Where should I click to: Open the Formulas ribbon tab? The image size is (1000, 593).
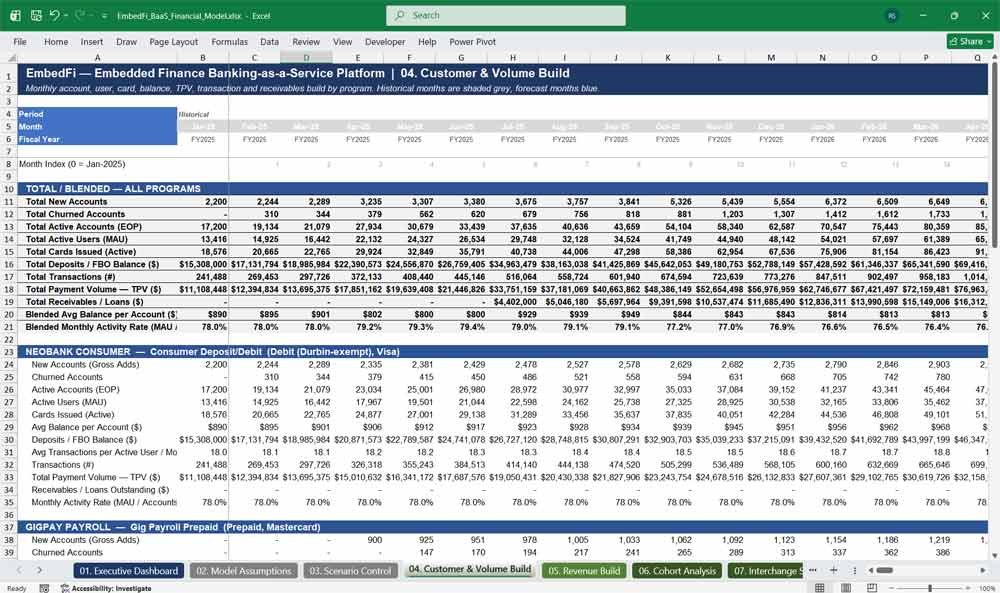[230, 41]
